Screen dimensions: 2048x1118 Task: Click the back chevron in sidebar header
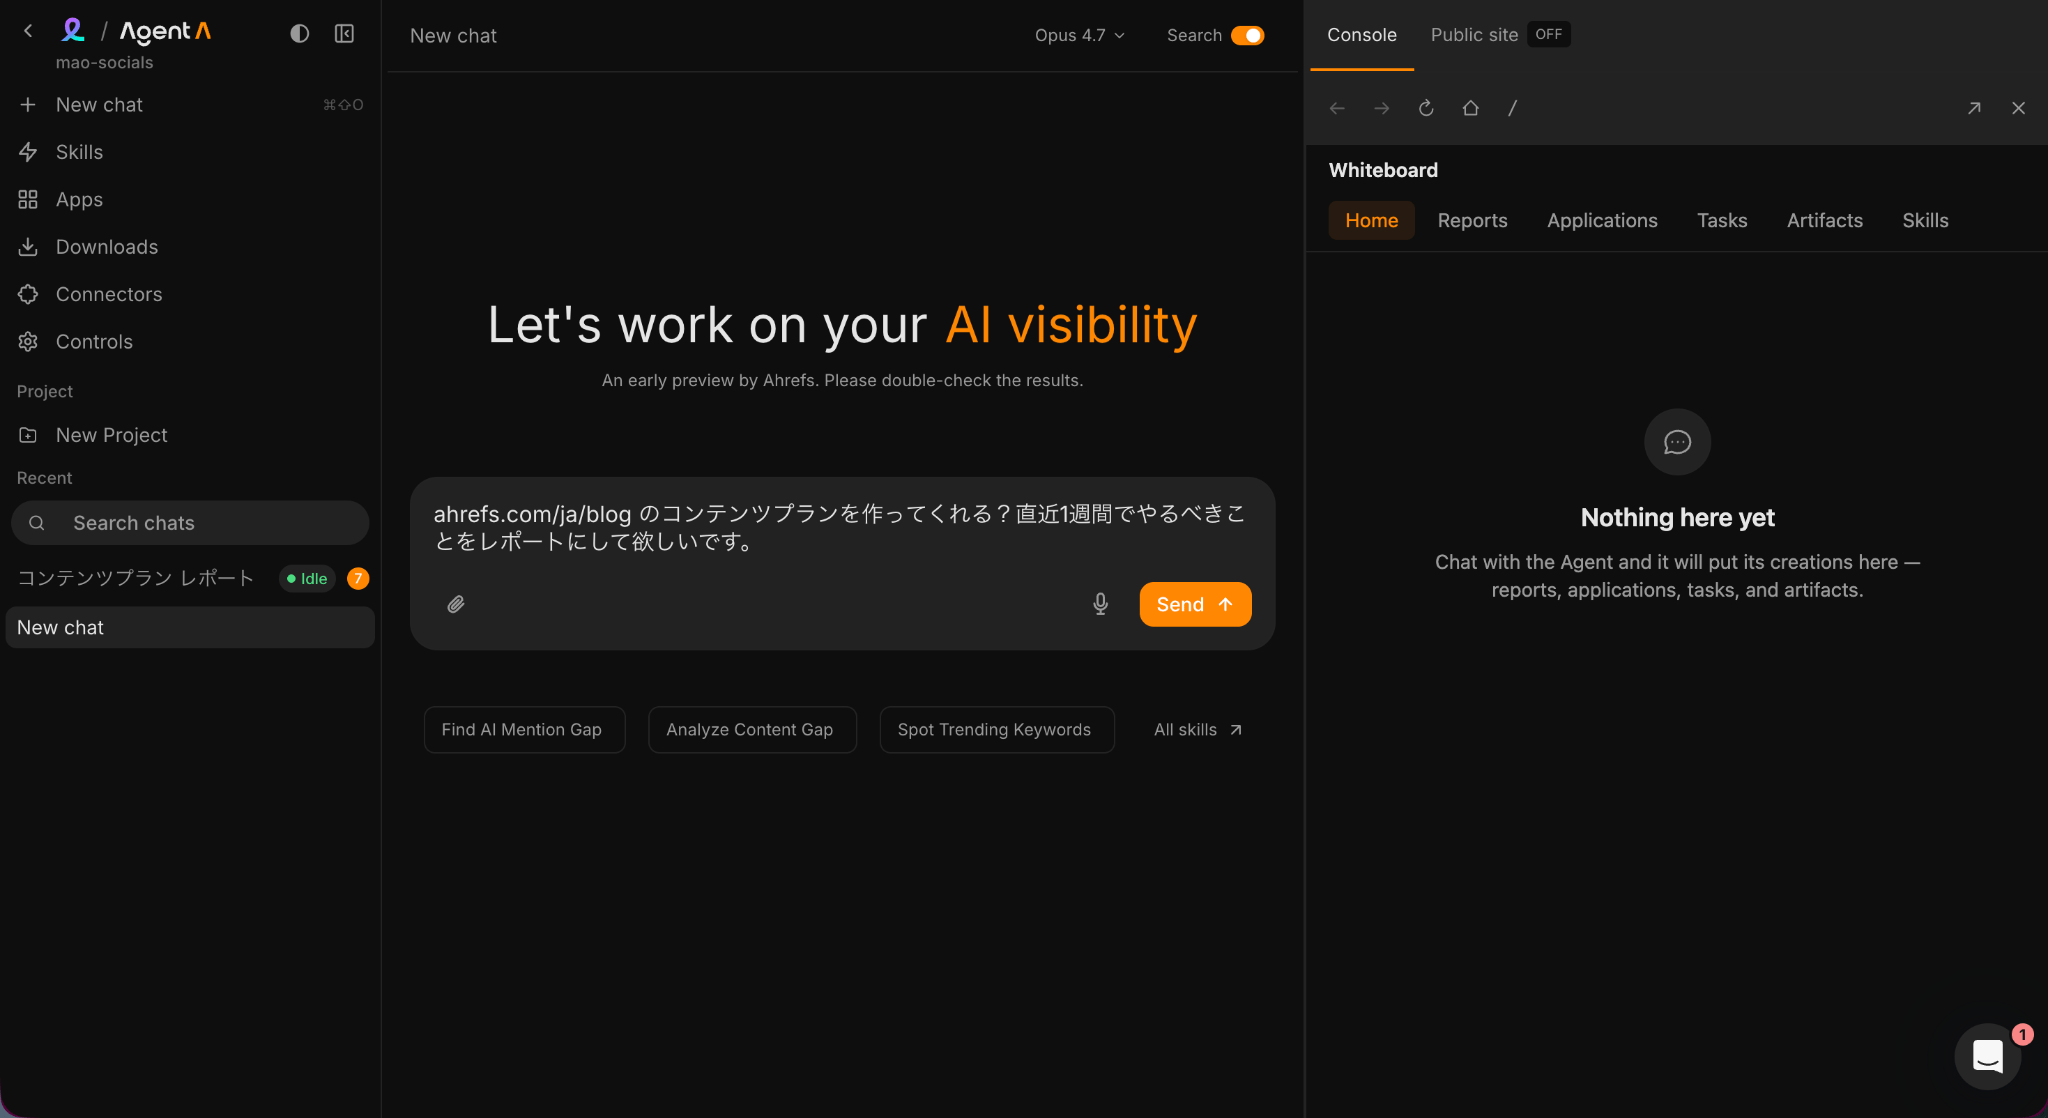pos(28,31)
